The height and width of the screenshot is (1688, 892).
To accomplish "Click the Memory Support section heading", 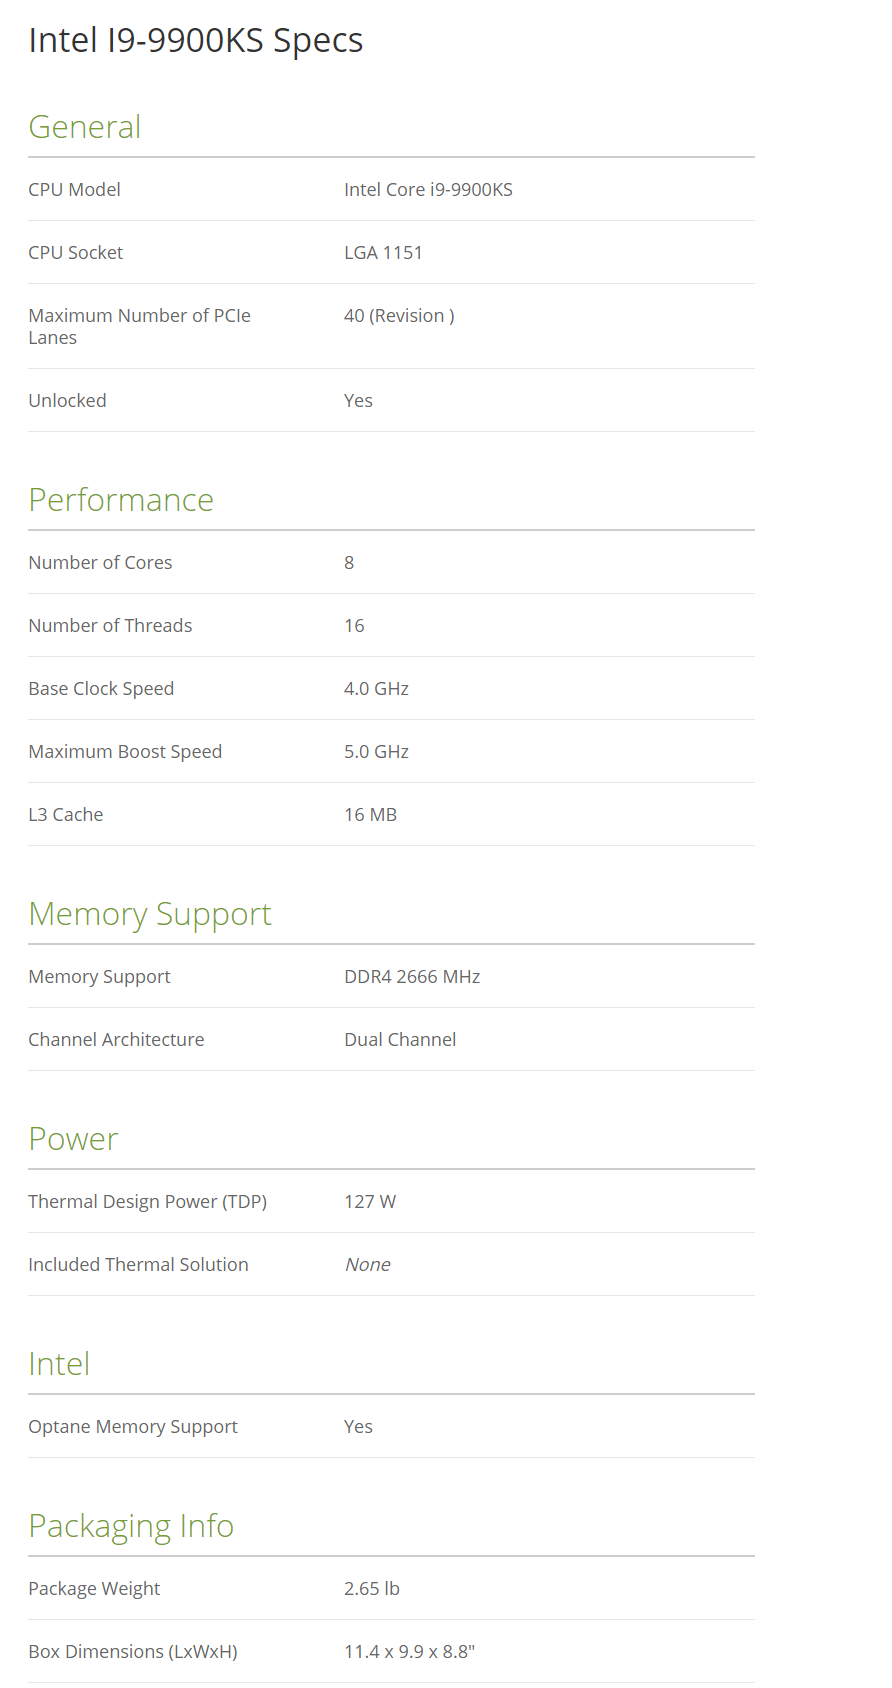I will click(149, 914).
